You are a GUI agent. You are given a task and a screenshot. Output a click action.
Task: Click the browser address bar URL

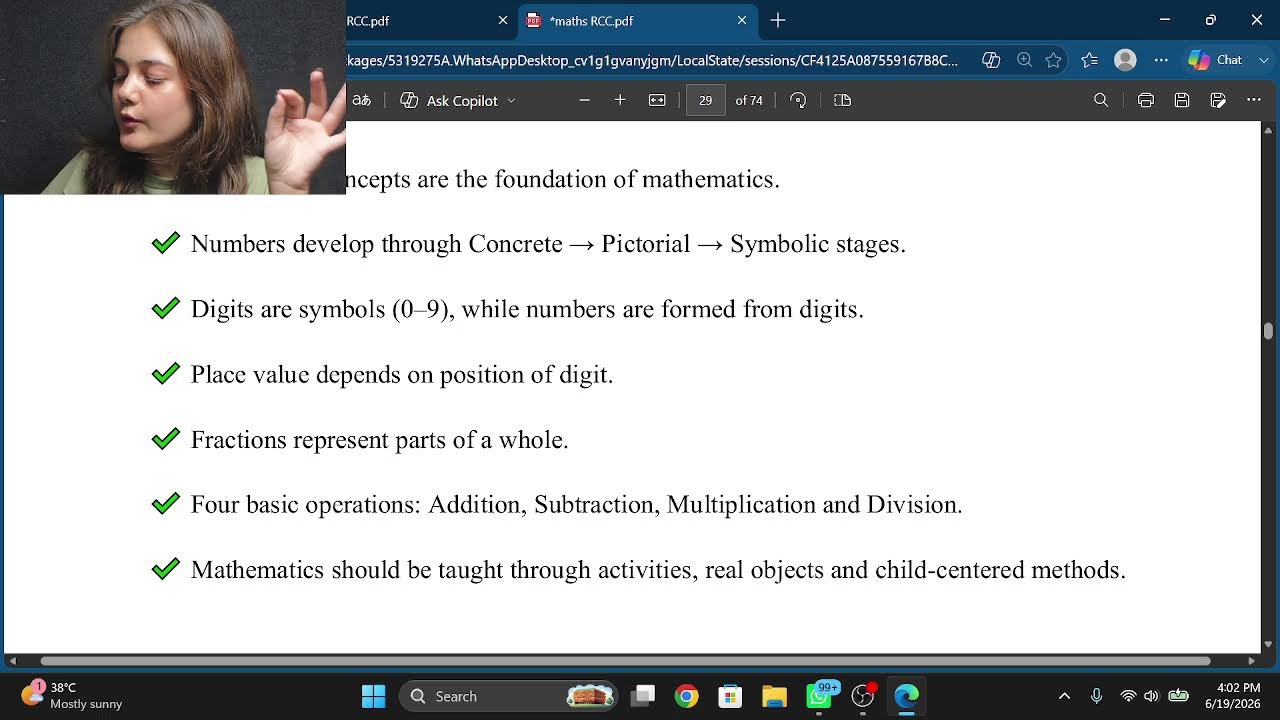(x=652, y=60)
